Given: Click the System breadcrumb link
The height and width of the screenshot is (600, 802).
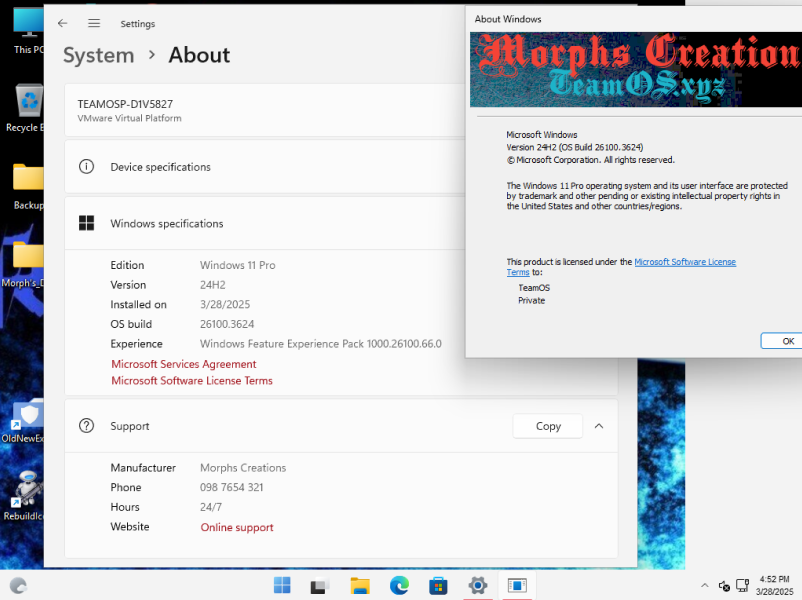Looking at the screenshot, I should [x=98, y=55].
